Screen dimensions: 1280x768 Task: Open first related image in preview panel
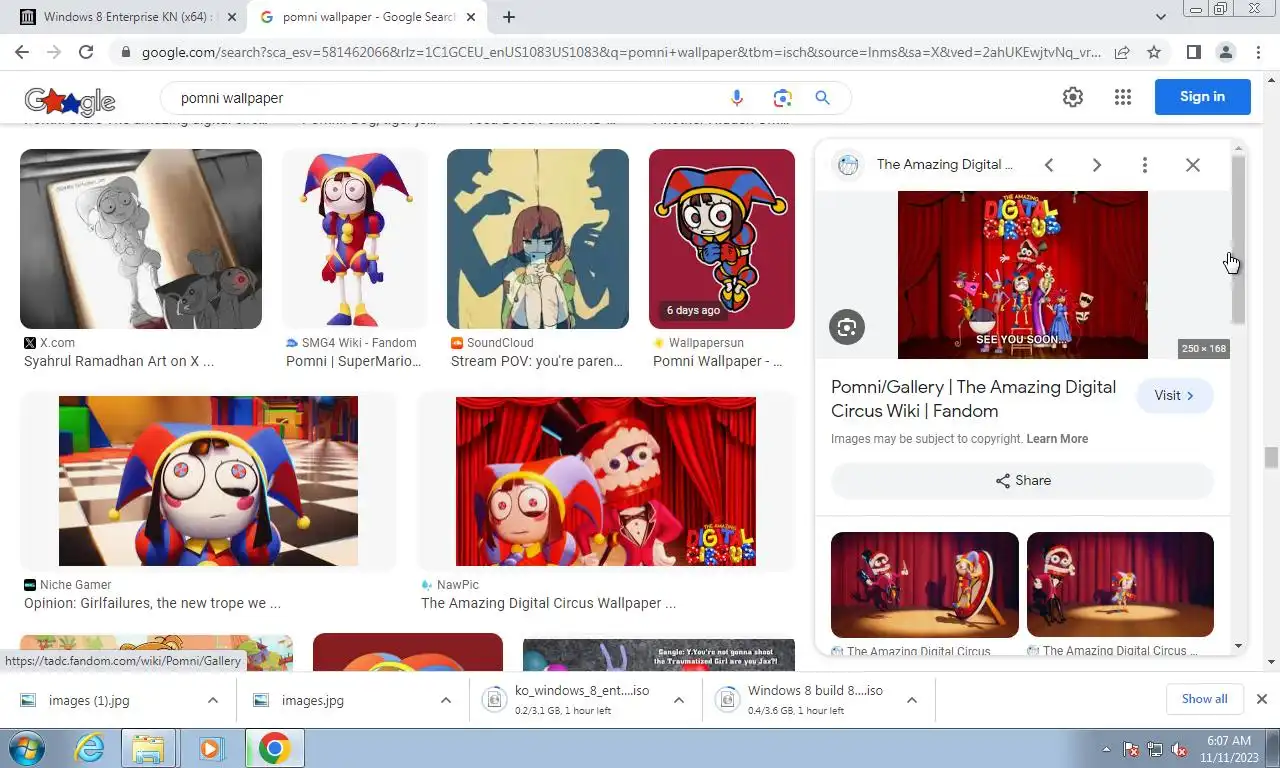click(925, 585)
